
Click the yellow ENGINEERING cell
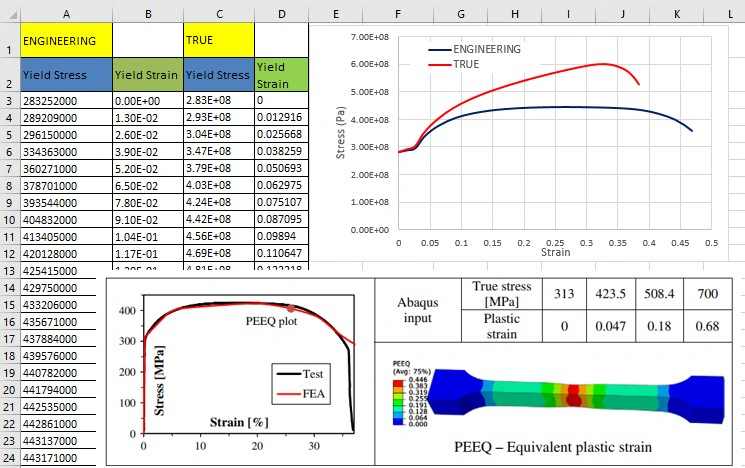click(x=66, y=40)
